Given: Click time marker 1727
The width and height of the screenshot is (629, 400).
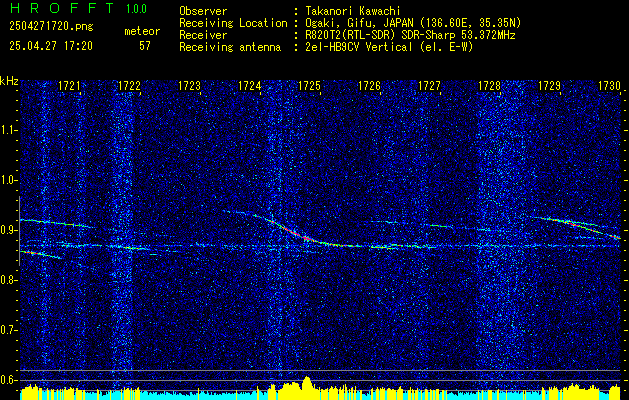Looking at the screenshot, I should (x=430, y=85).
